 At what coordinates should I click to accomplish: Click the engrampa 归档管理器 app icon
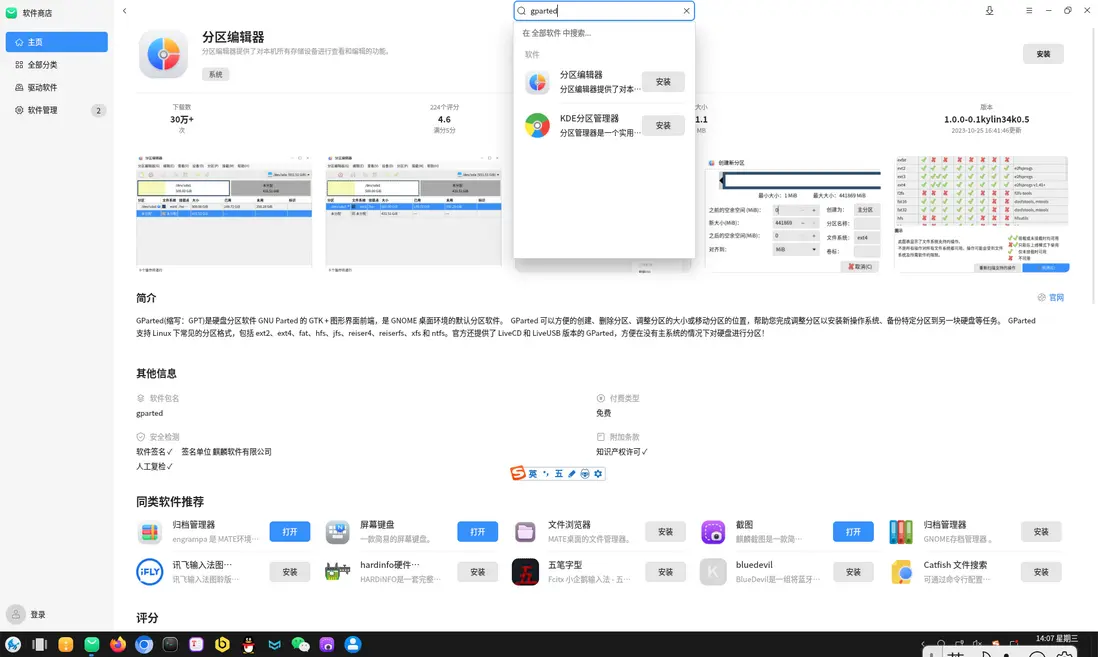(x=149, y=532)
